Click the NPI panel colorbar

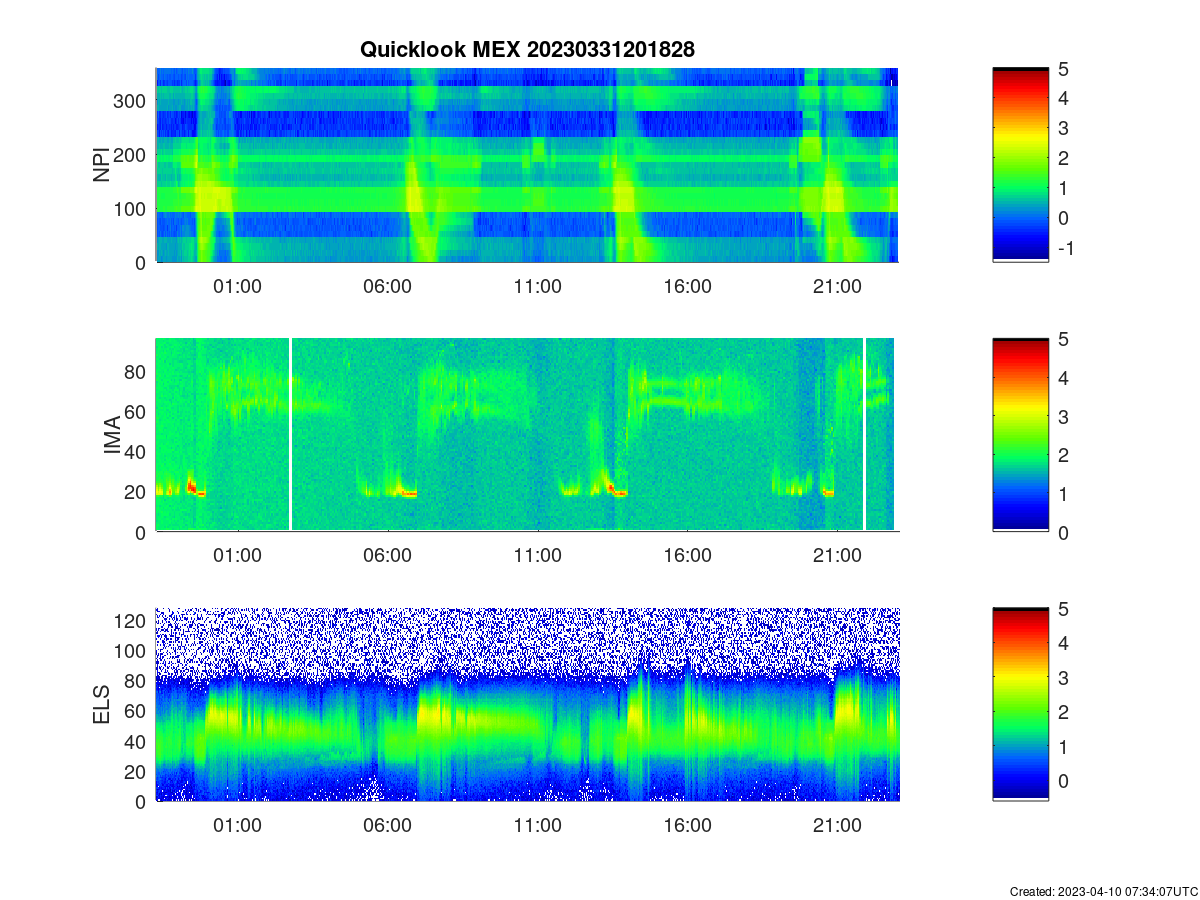tap(1021, 165)
